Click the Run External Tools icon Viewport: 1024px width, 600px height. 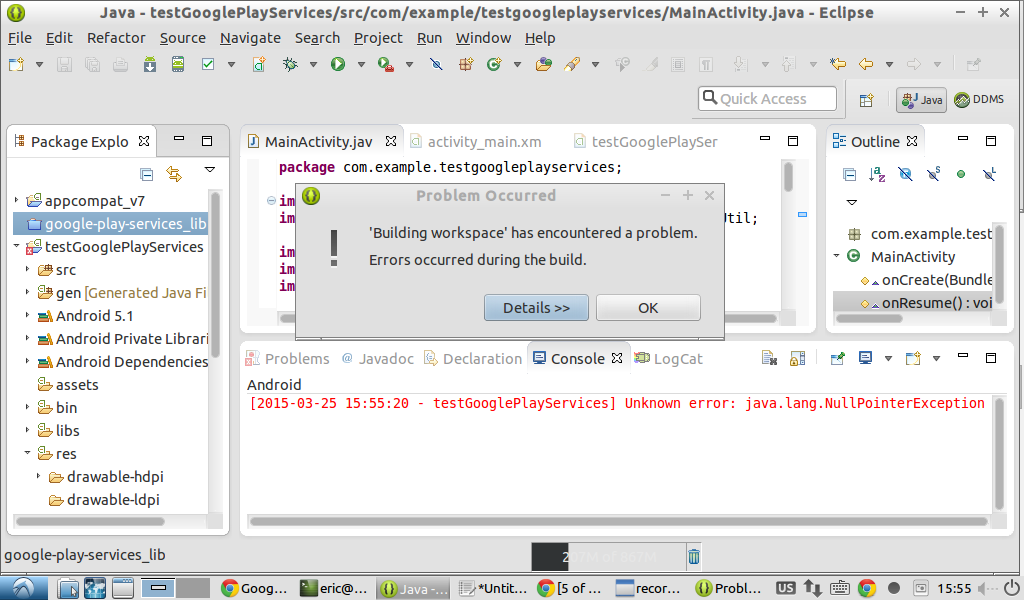click(x=385, y=64)
